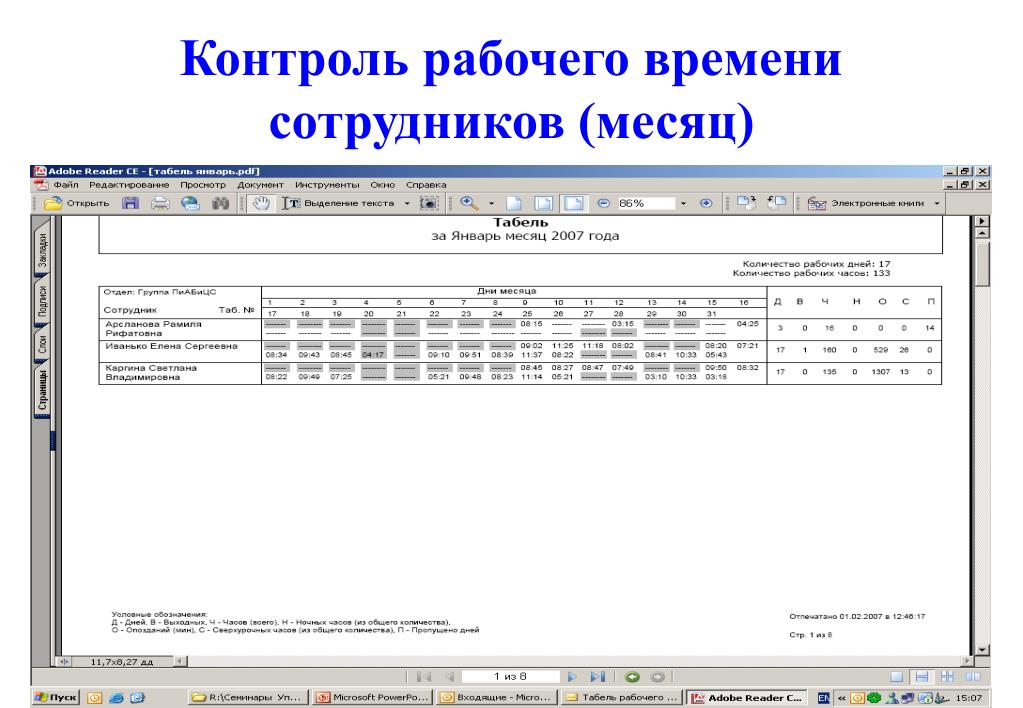Click employee name Карпина Светлана Владимировна
This screenshot has width=1023, height=708.
(151, 373)
